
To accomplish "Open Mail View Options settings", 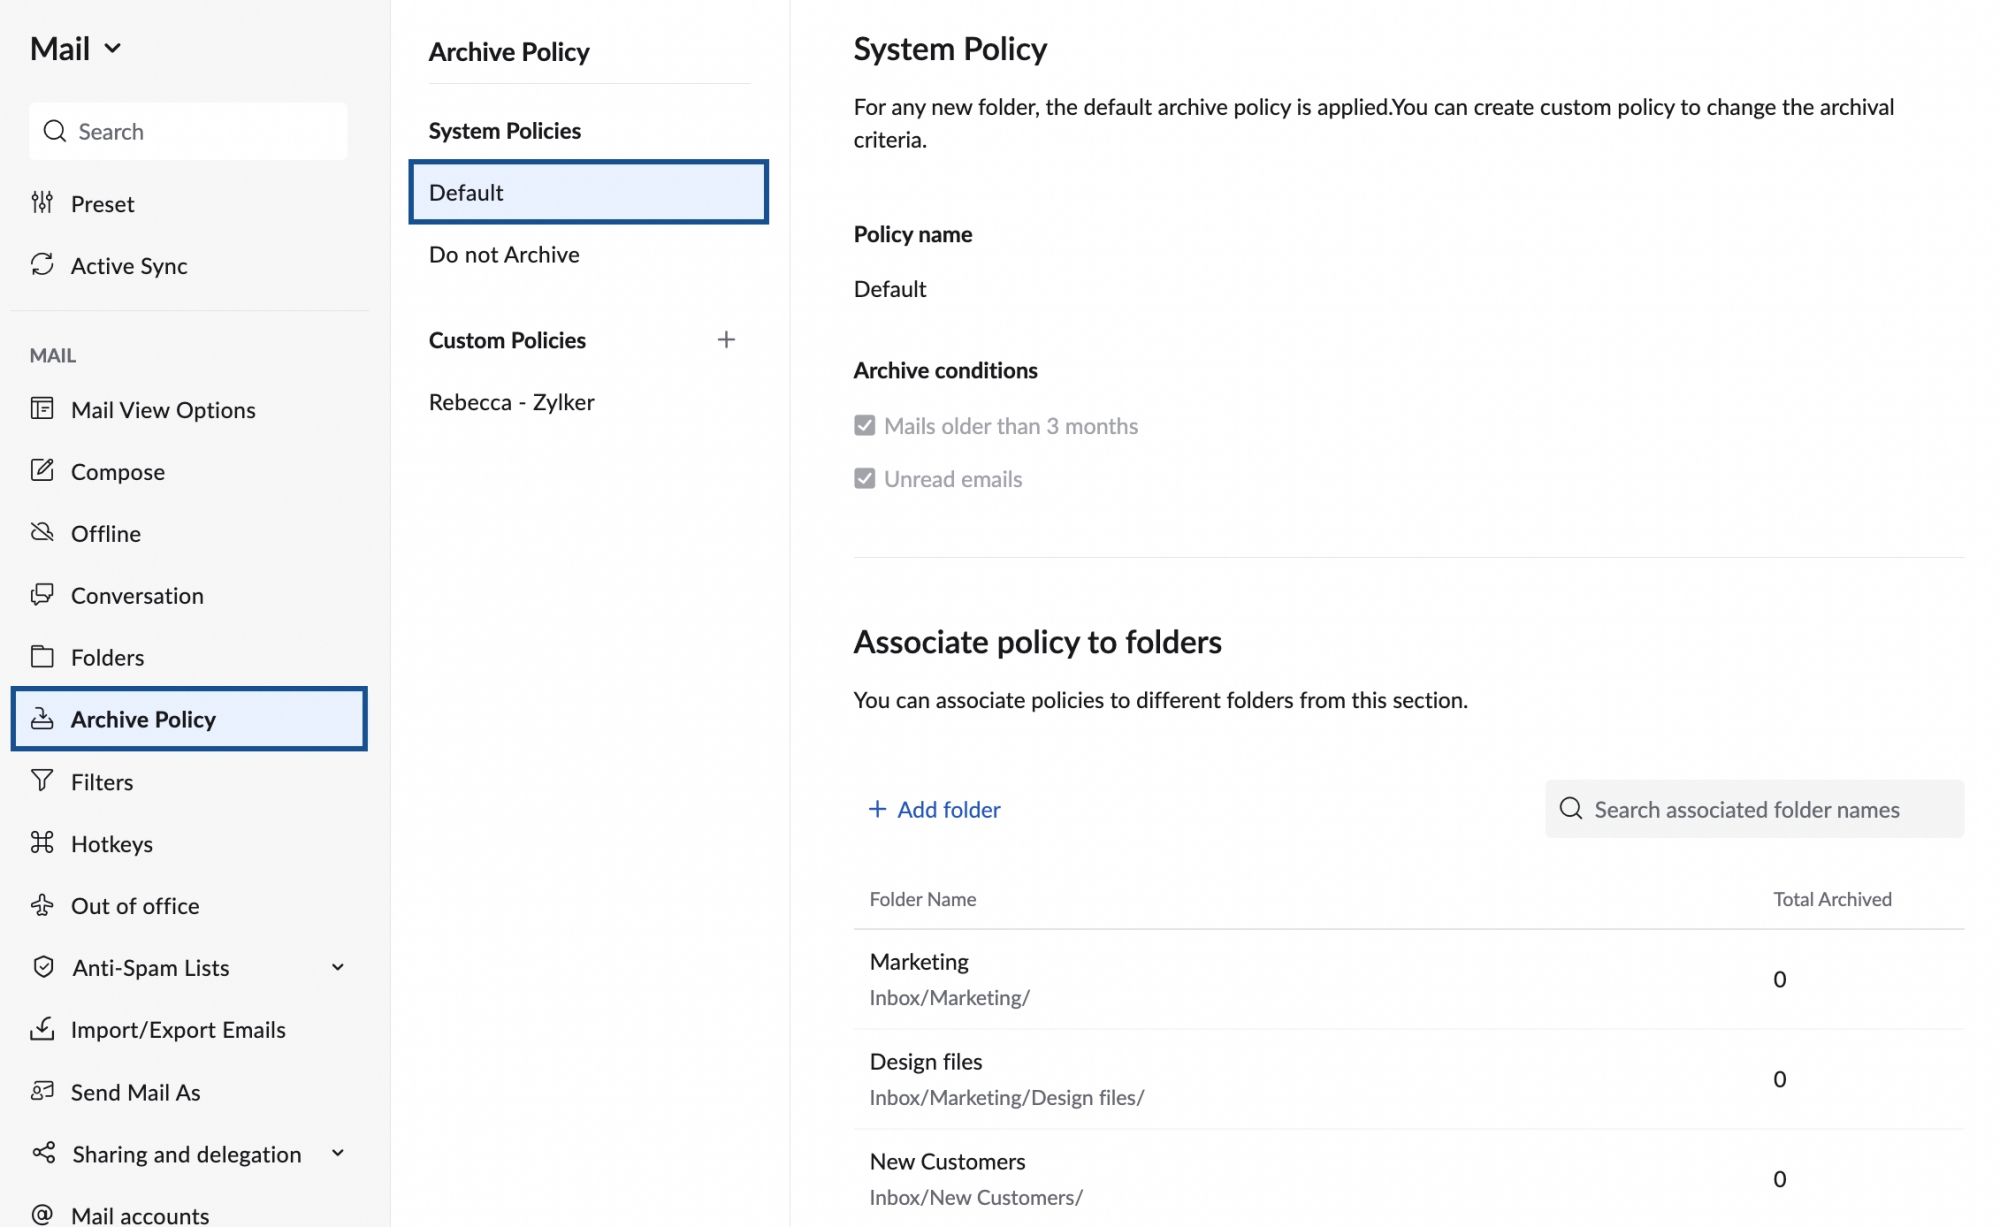I will pos(163,410).
